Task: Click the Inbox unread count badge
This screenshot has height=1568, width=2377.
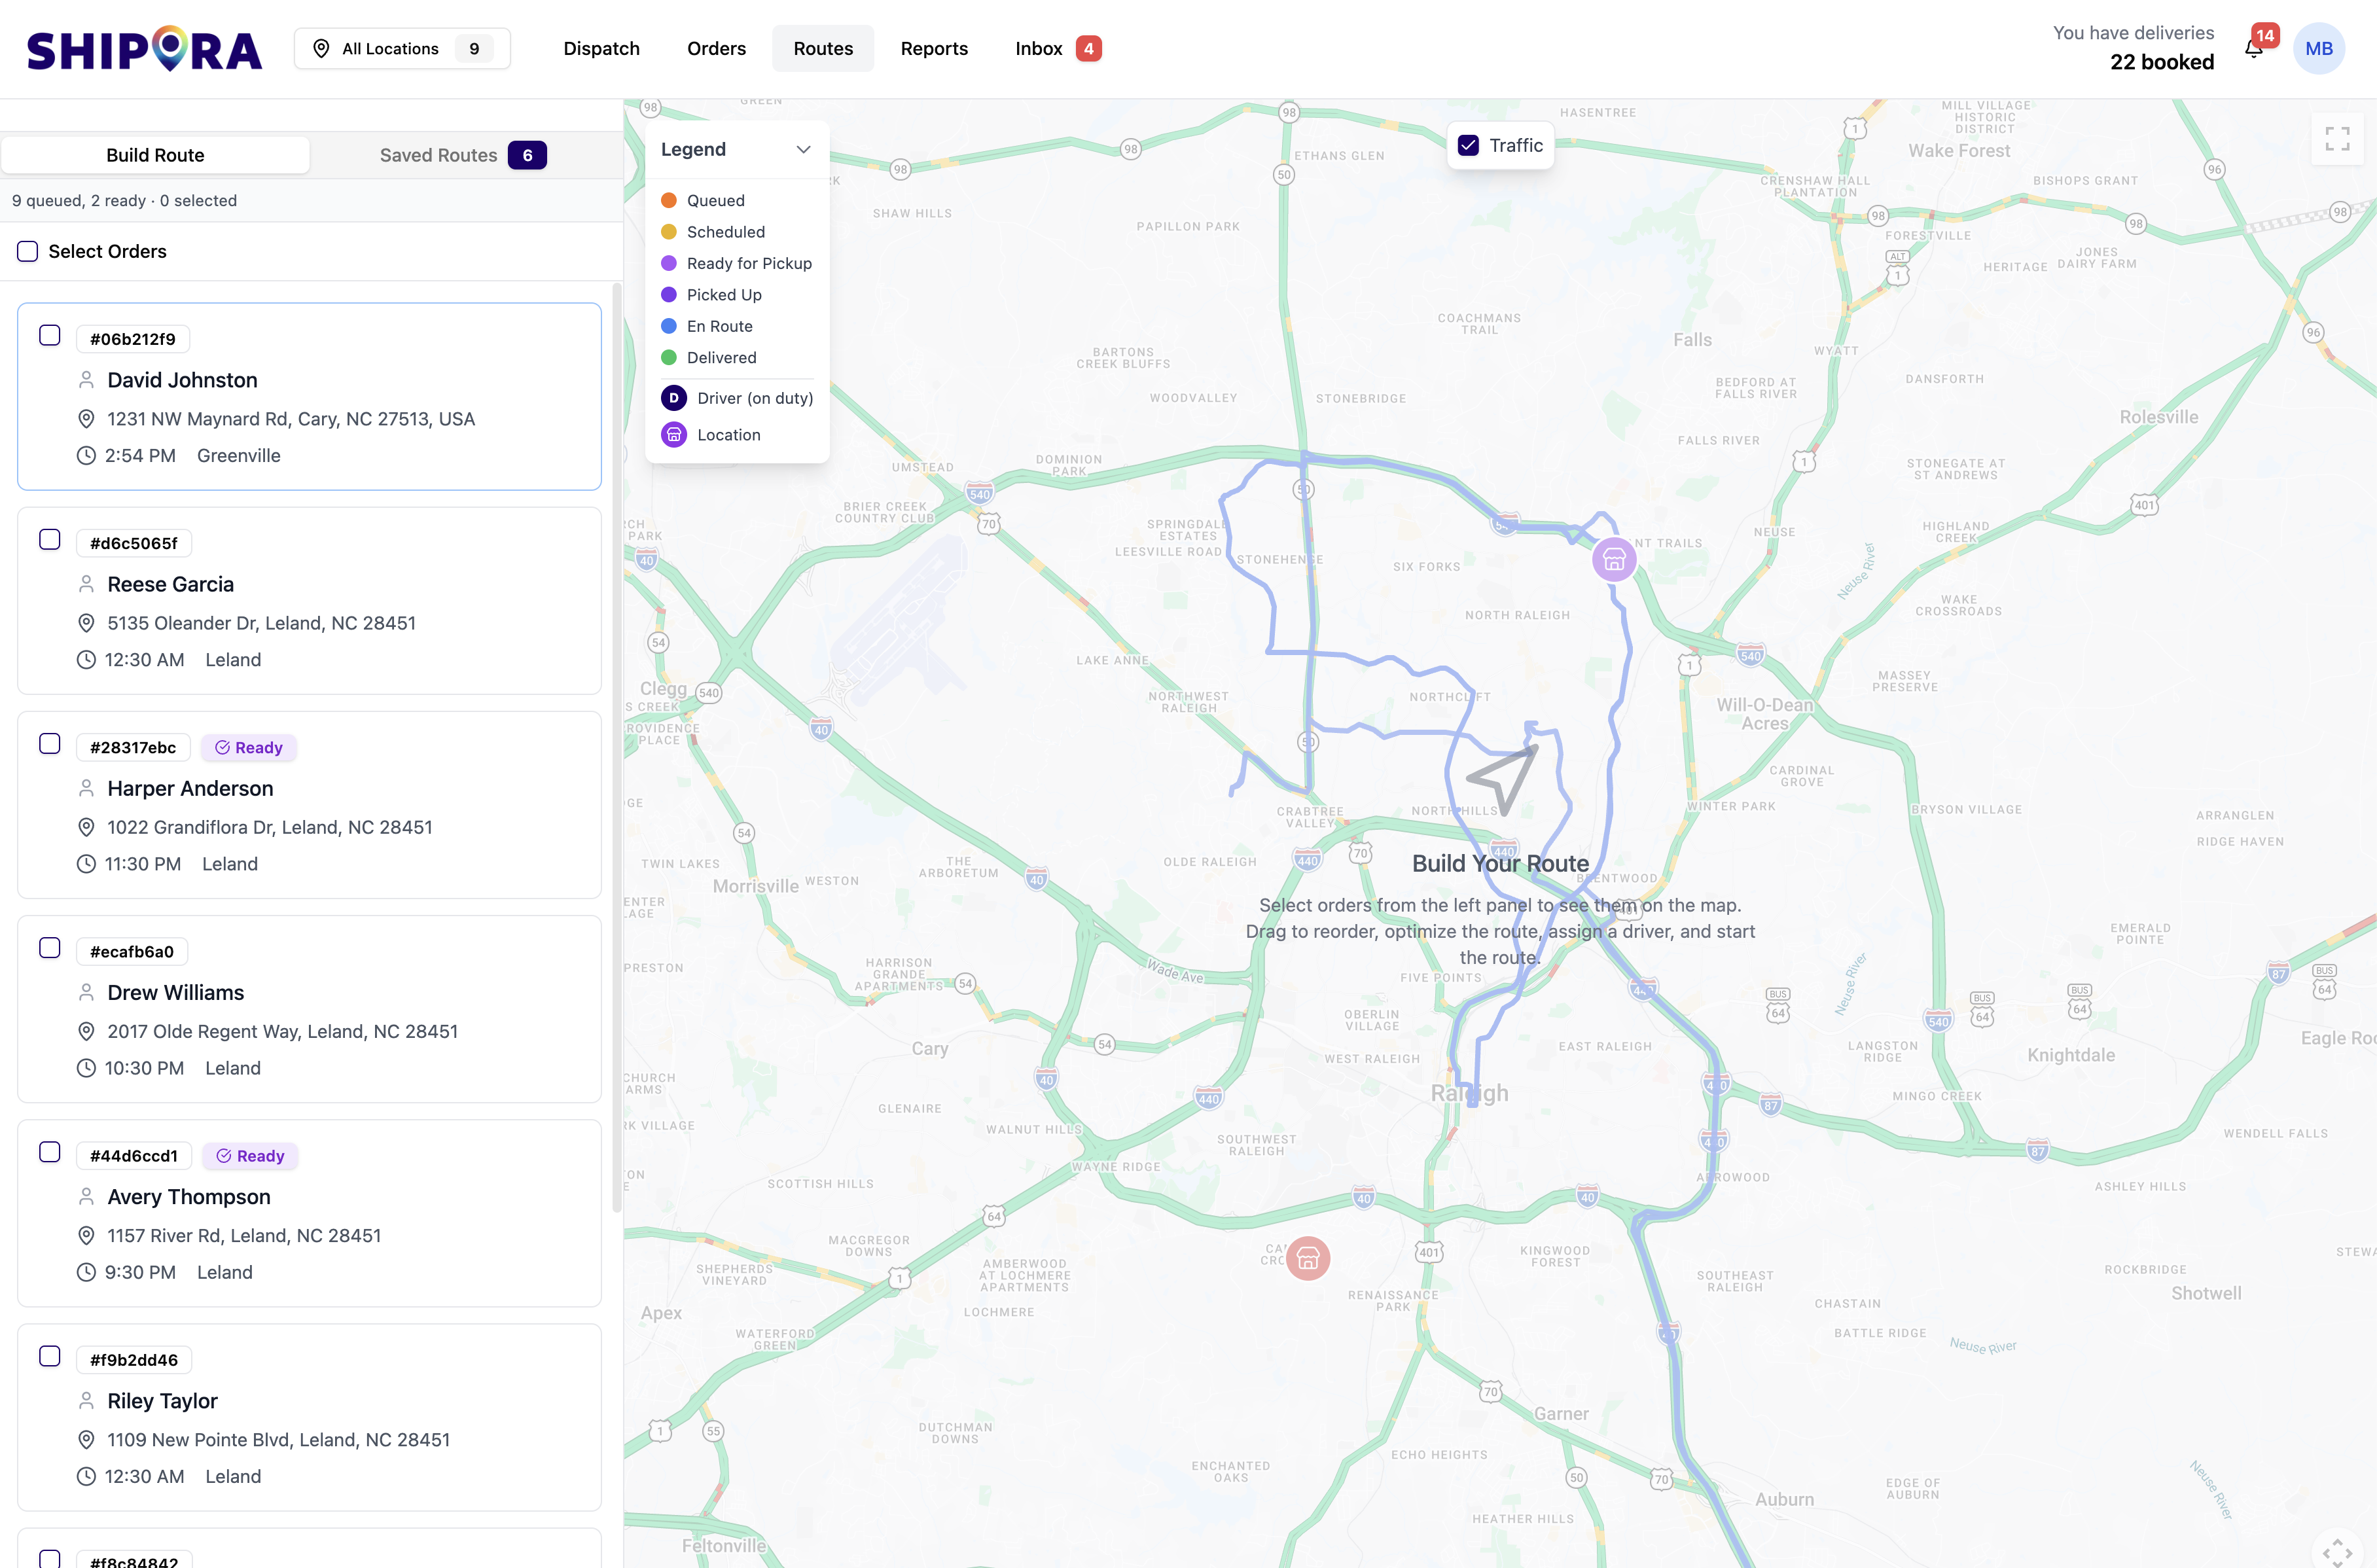Action: (x=1088, y=49)
